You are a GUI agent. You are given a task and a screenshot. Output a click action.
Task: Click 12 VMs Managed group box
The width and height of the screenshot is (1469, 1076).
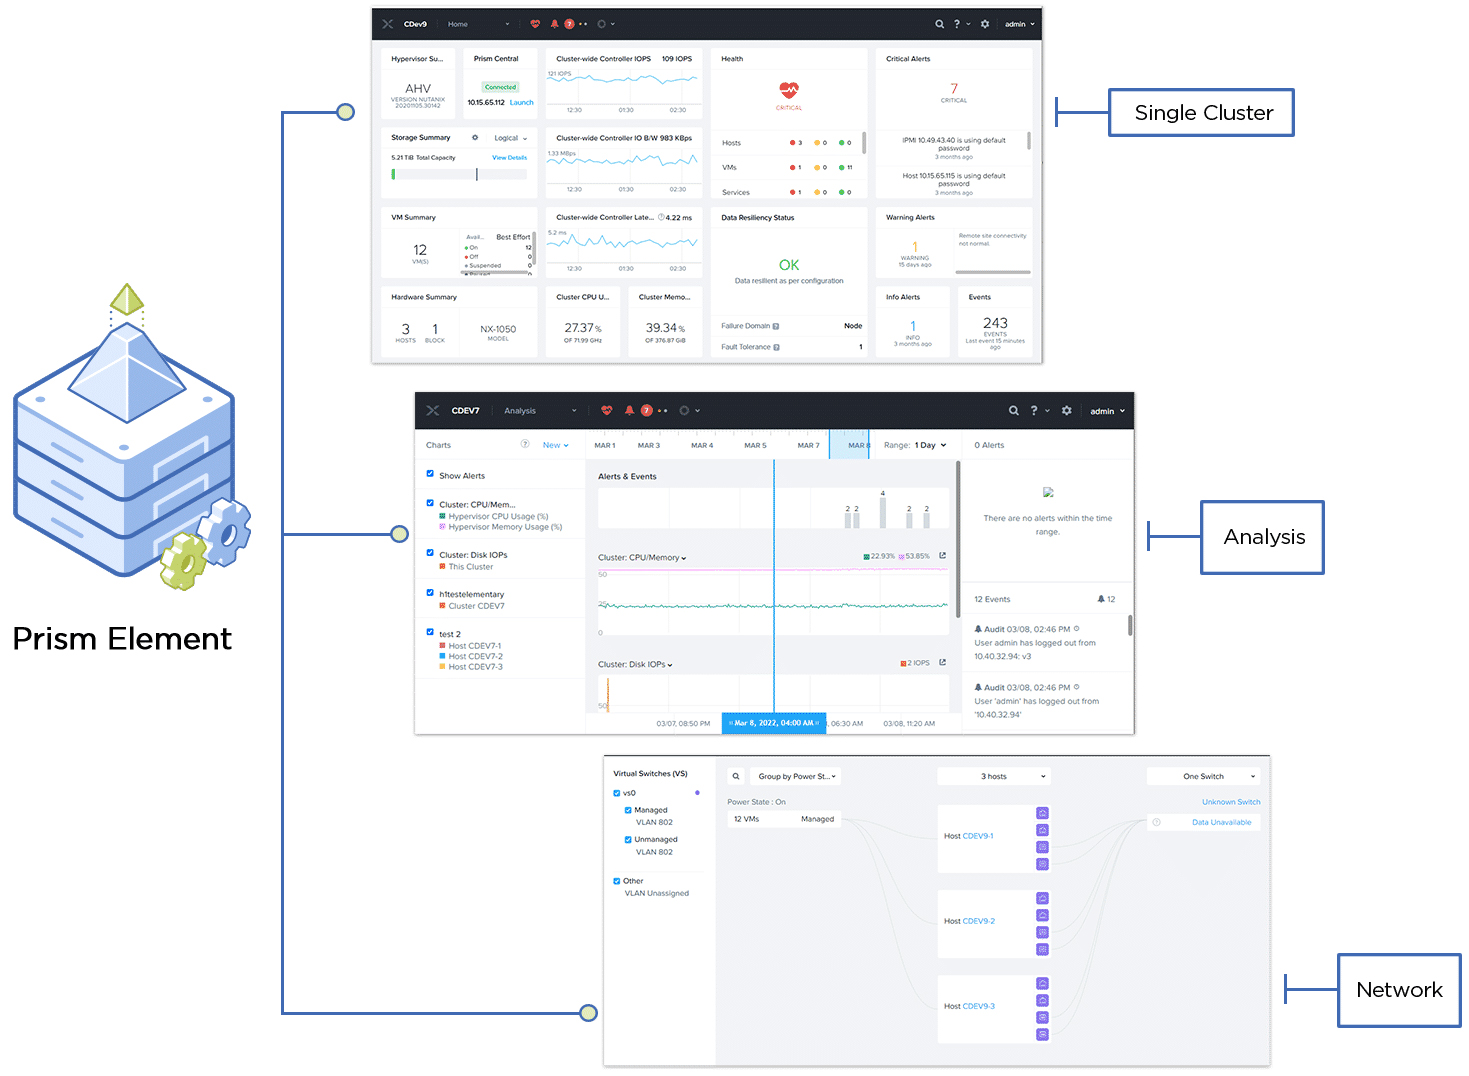point(784,819)
